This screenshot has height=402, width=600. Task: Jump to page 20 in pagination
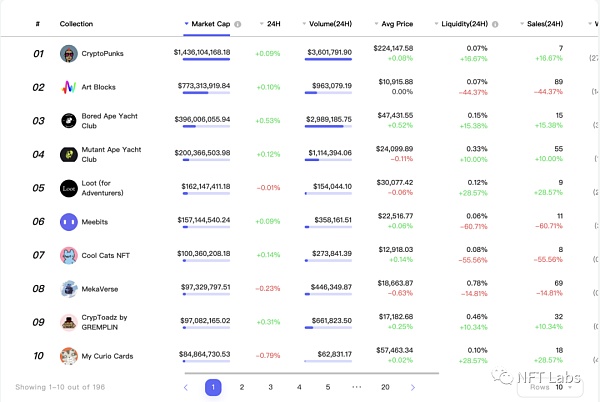385,387
